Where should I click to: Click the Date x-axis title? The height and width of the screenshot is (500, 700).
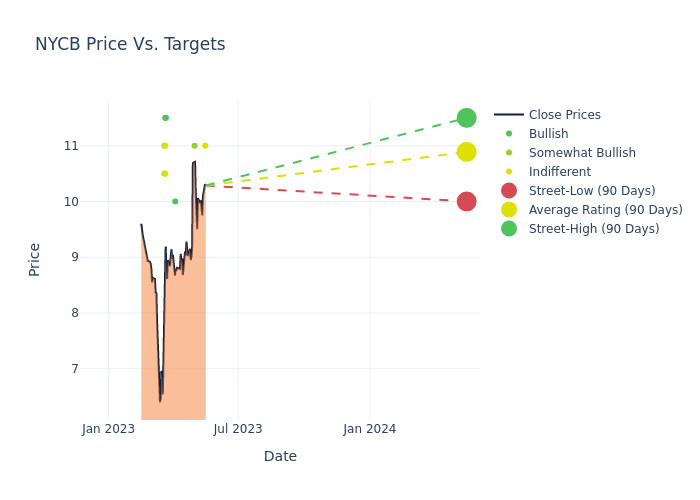(x=280, y=456)
